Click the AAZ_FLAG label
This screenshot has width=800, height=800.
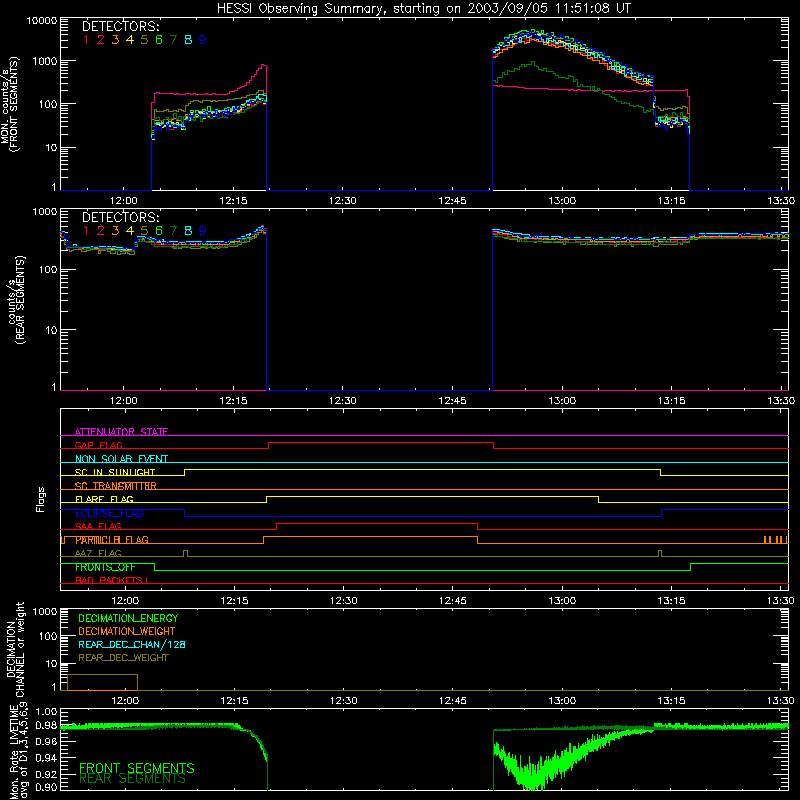click(98, 553)
